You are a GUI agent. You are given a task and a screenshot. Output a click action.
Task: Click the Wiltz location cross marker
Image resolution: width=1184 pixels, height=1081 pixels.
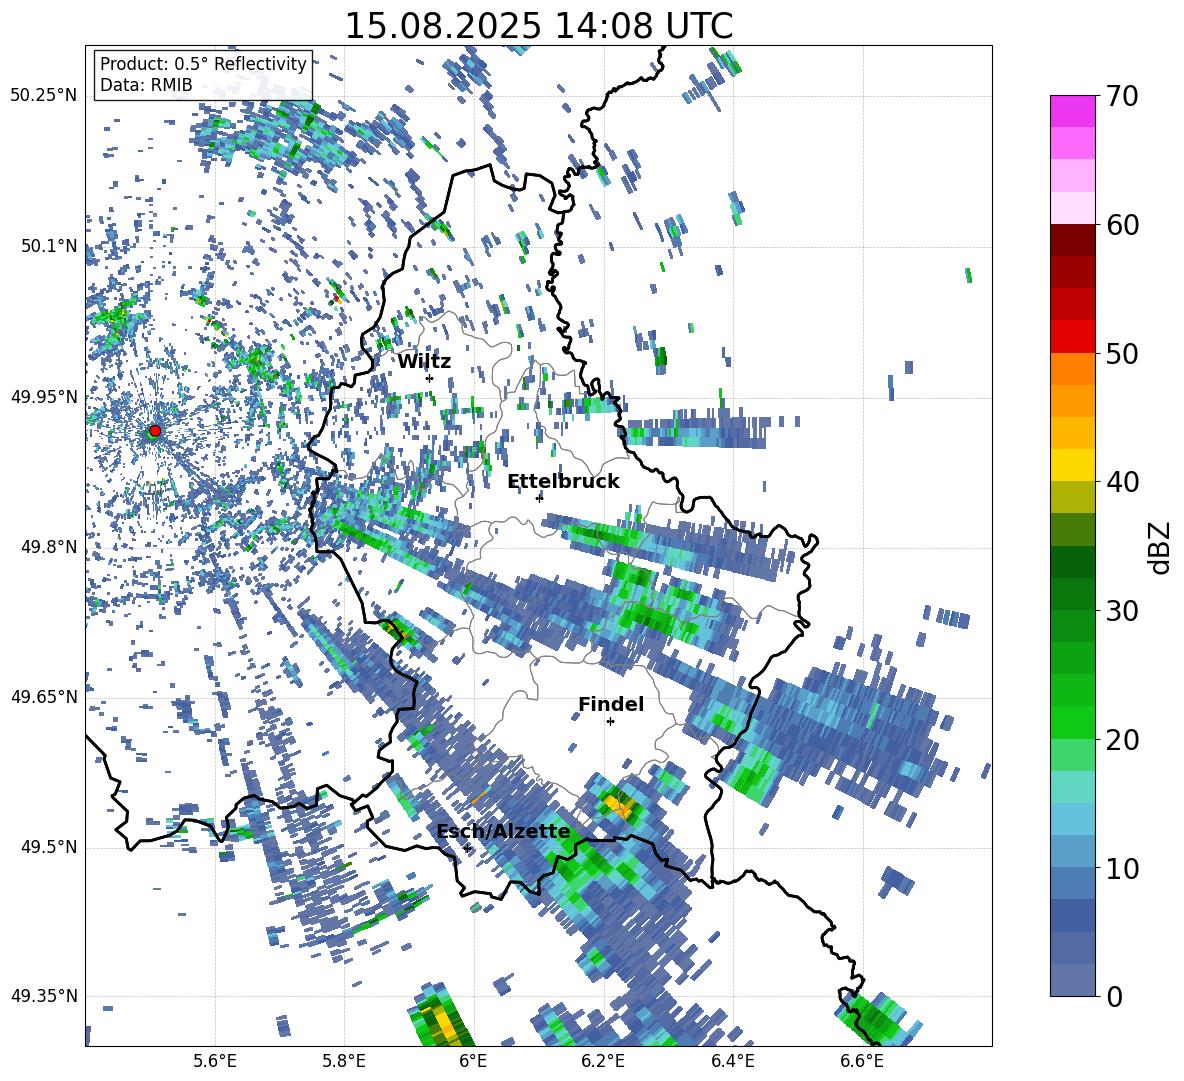pos(430,378)
